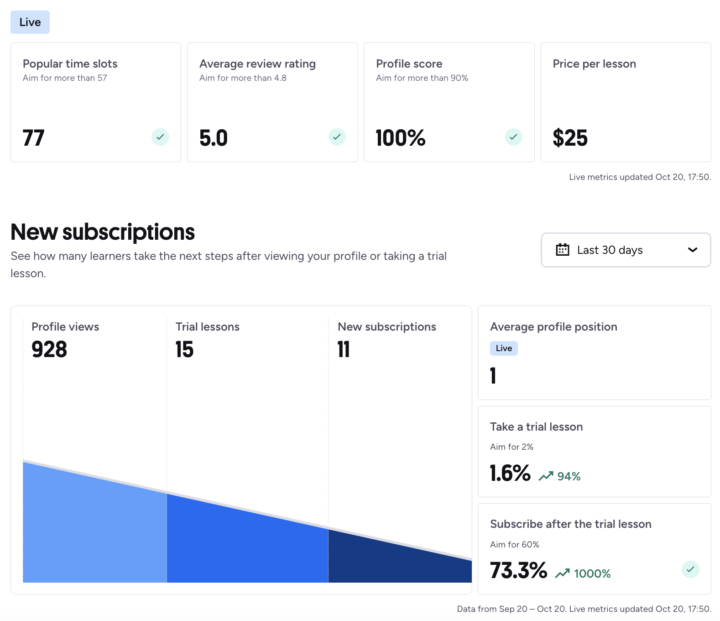Click the Average review rating checkmark icon

tap(337, 137)
